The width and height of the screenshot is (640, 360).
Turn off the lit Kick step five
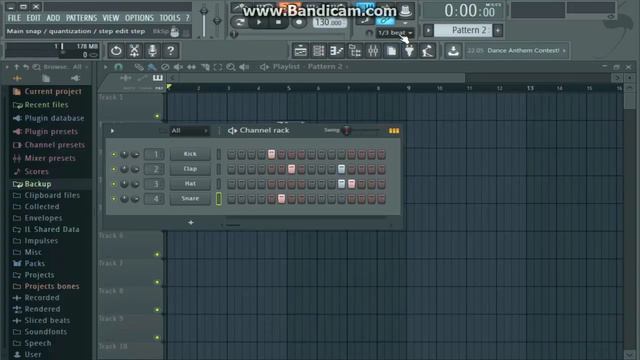point(271,154)
